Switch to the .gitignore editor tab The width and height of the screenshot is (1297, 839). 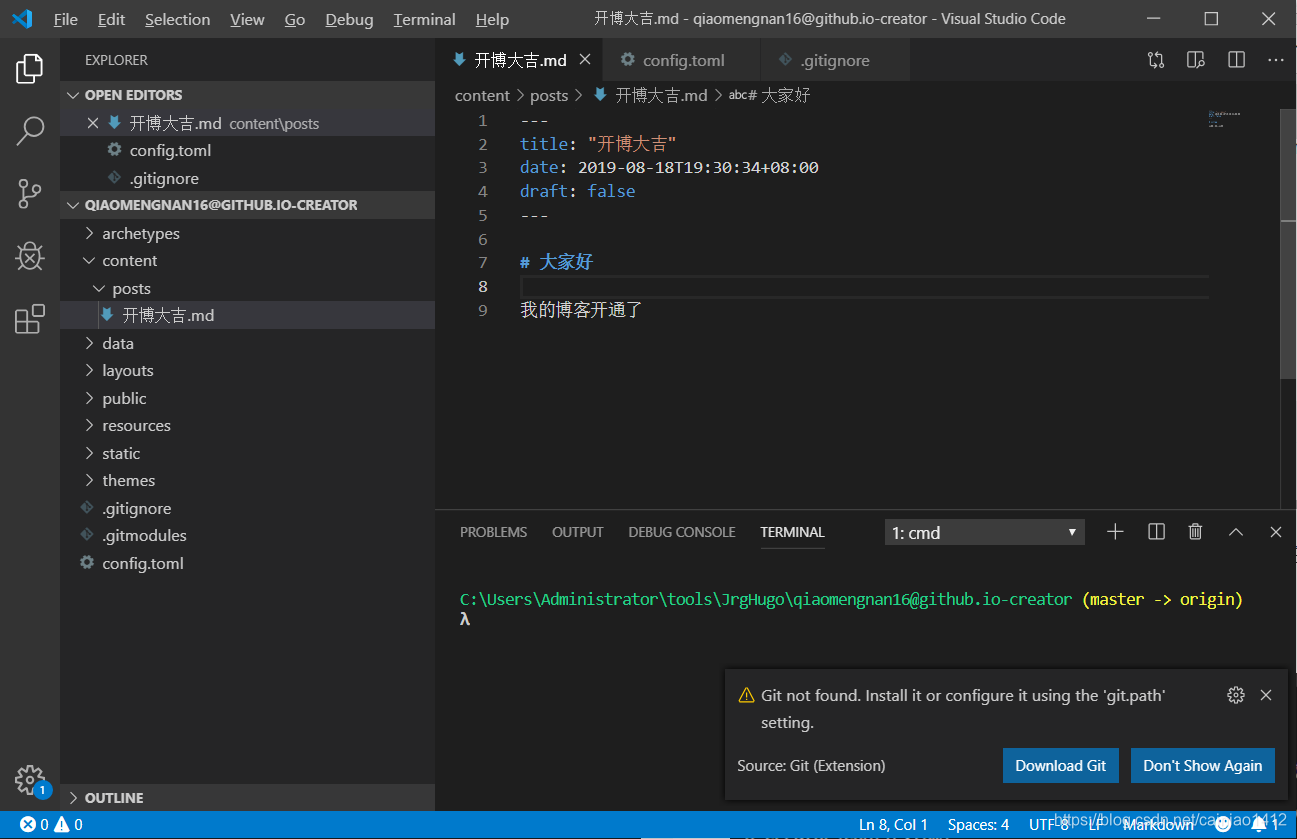pos(835,60)
